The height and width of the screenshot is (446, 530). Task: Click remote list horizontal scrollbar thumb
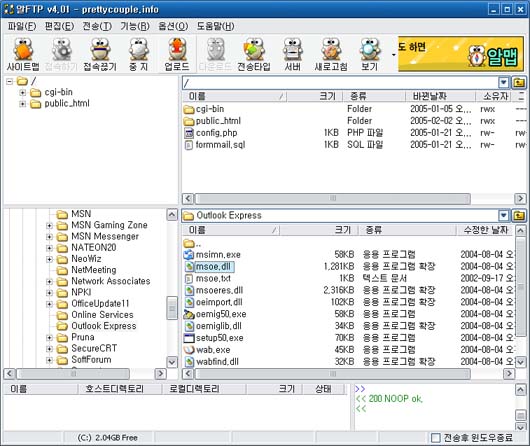tap(333, 198)
